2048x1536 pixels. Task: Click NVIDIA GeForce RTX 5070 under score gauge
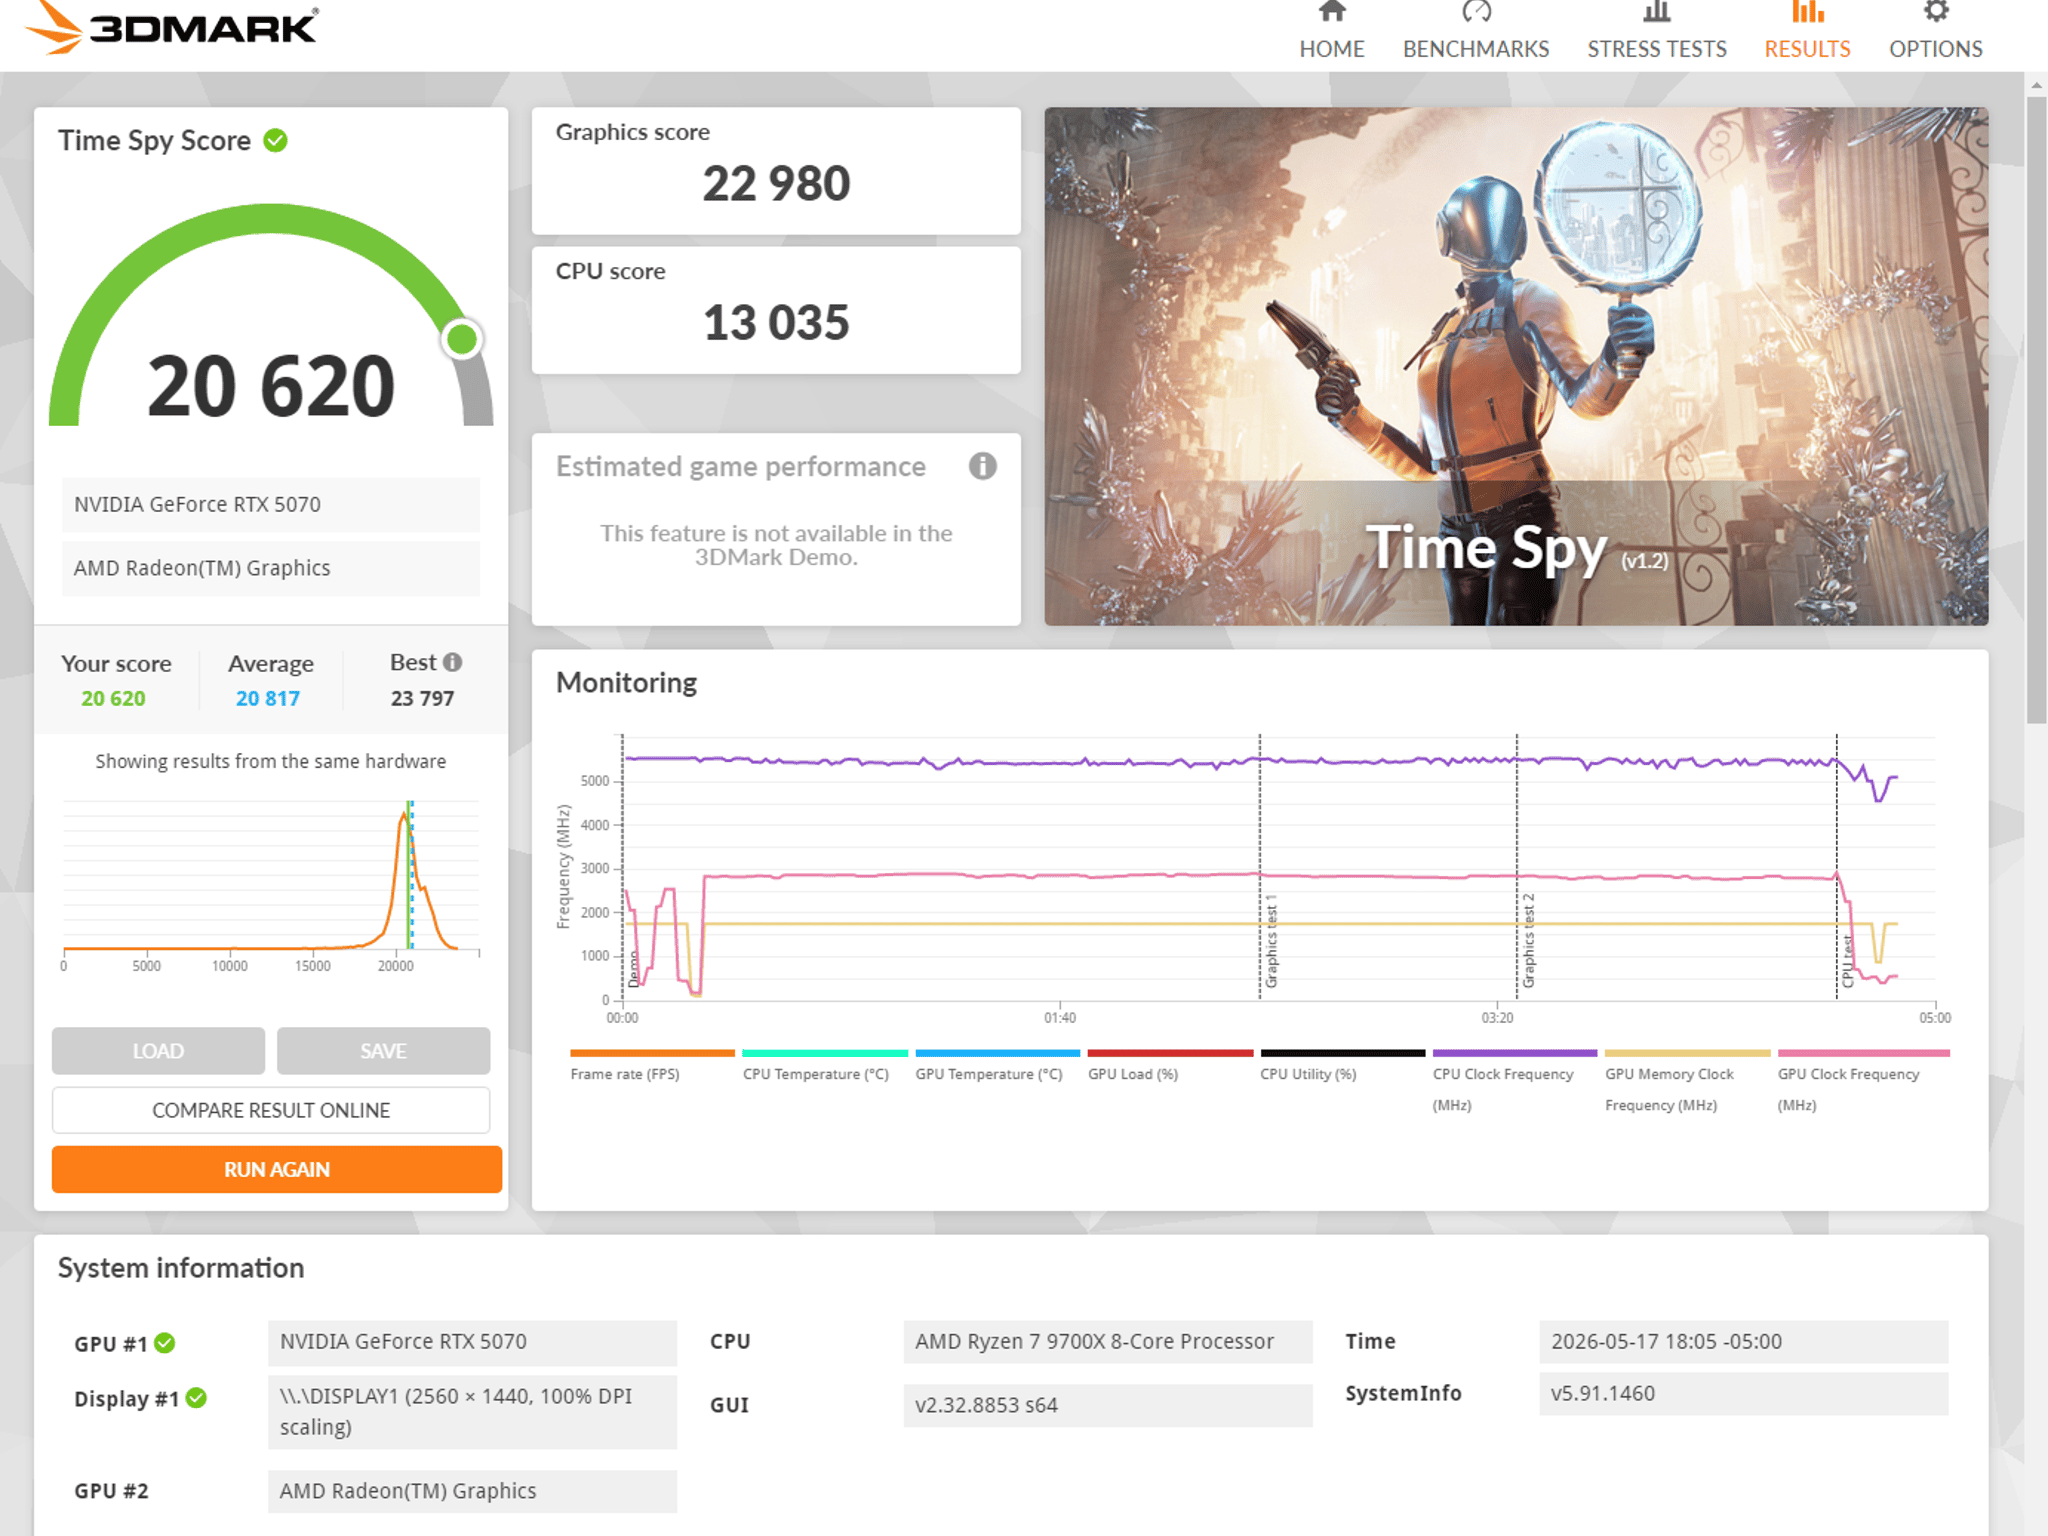pyautogui.click(x=271, y=504)
